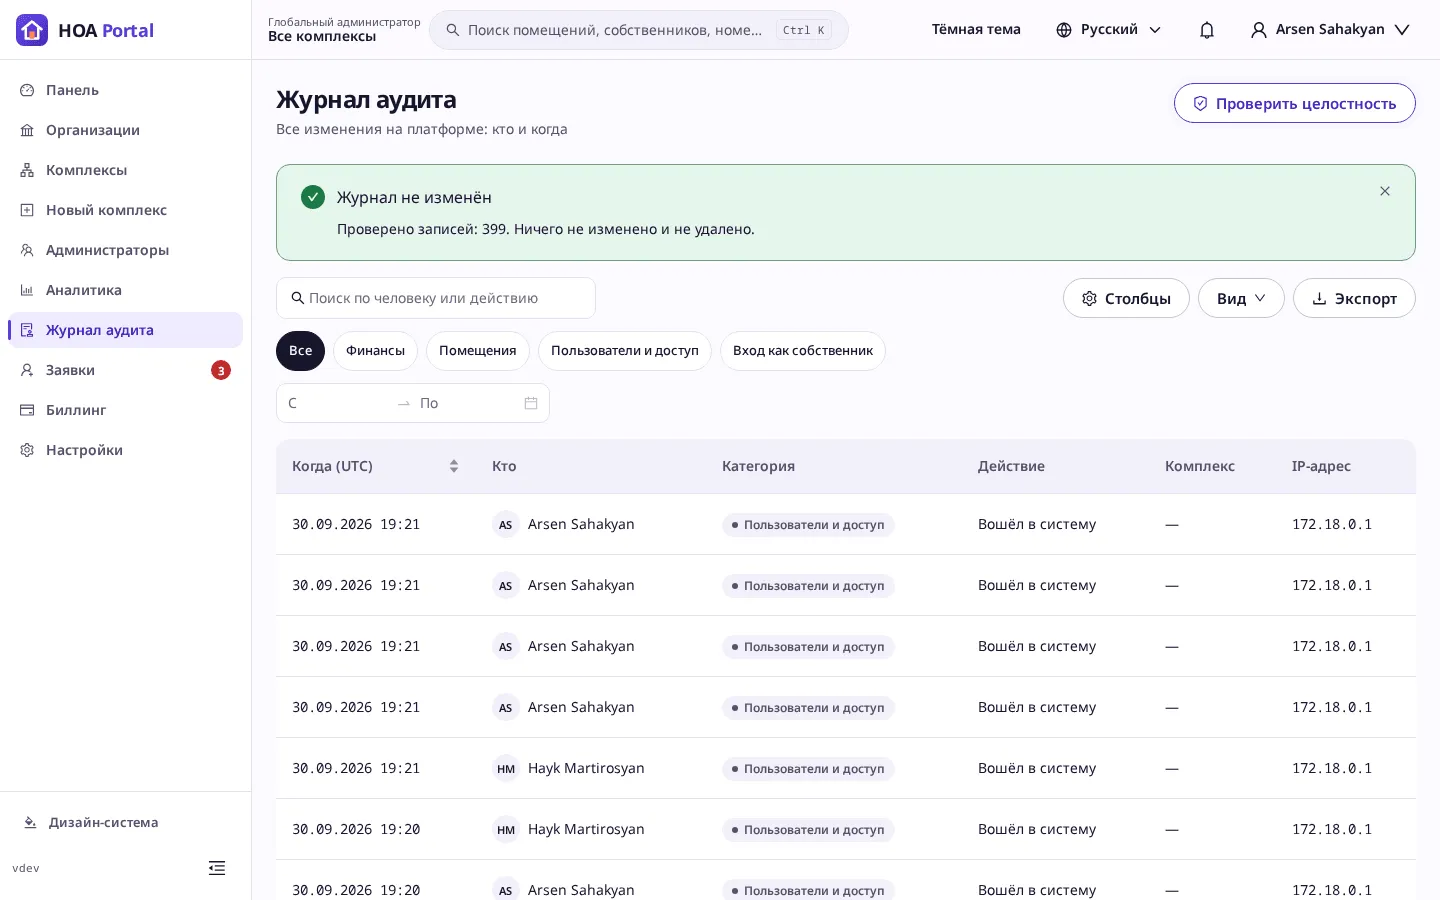
Task: Dismiss the green integrity alert
Action: point(1385,191)
